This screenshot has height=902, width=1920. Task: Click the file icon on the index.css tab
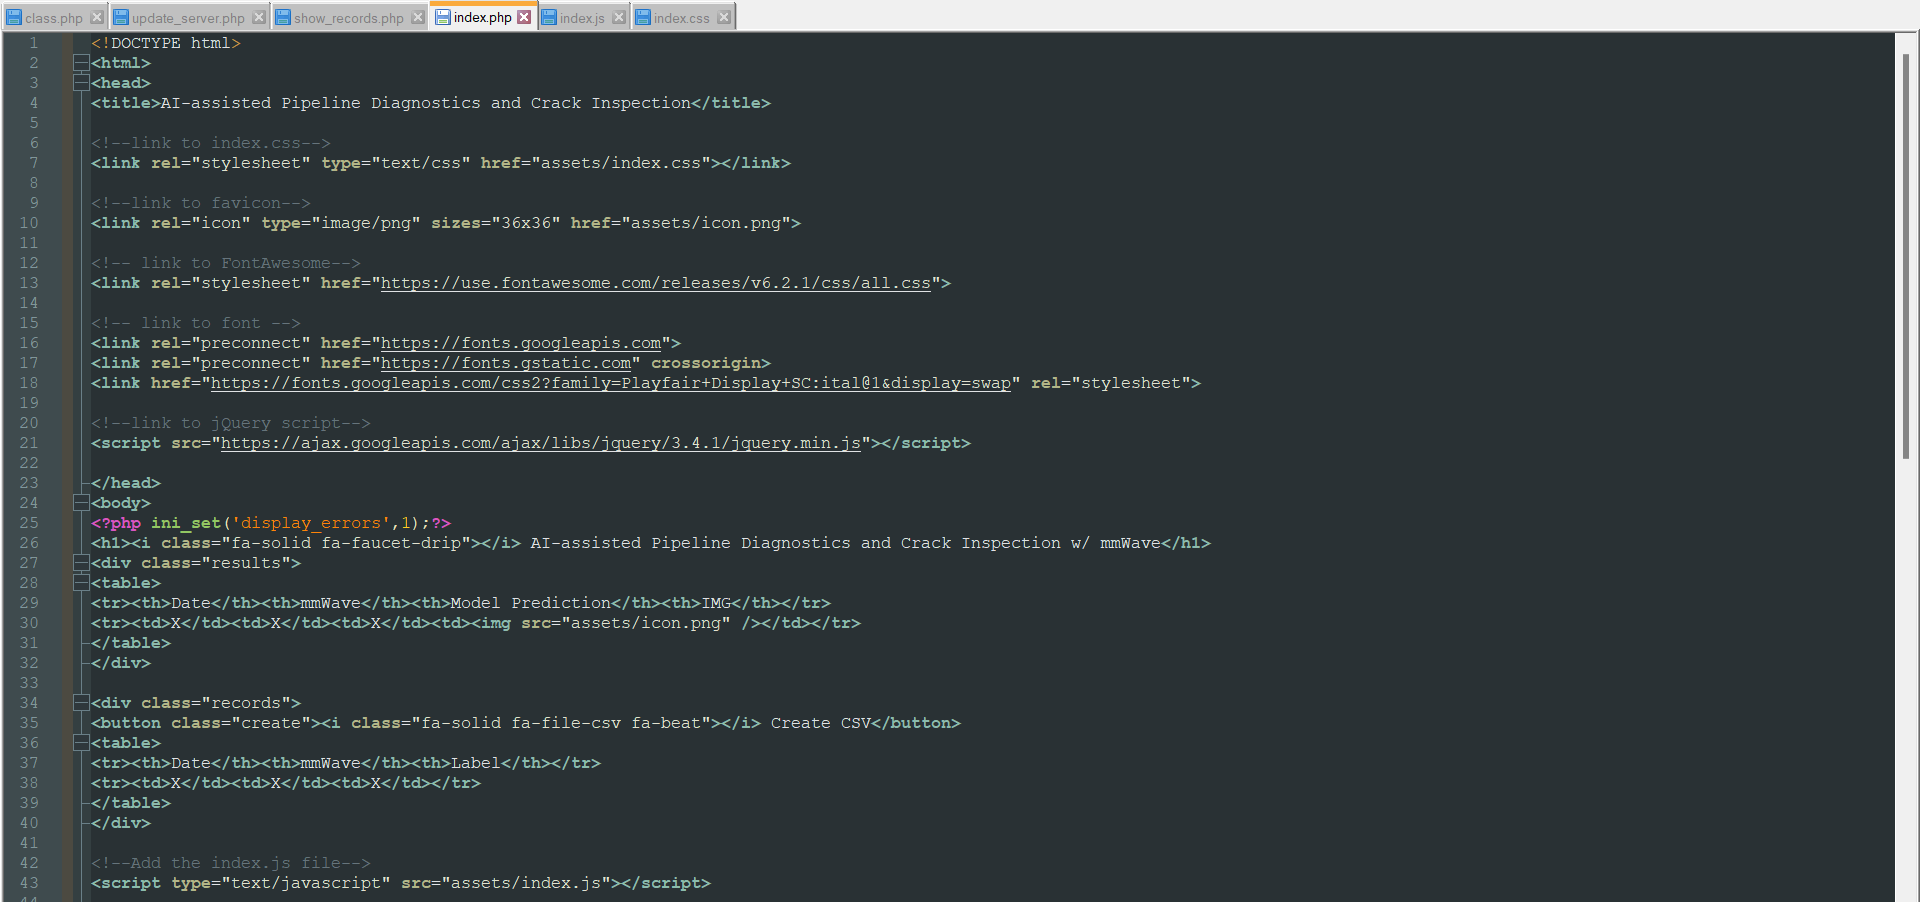[x=644, y=16]
